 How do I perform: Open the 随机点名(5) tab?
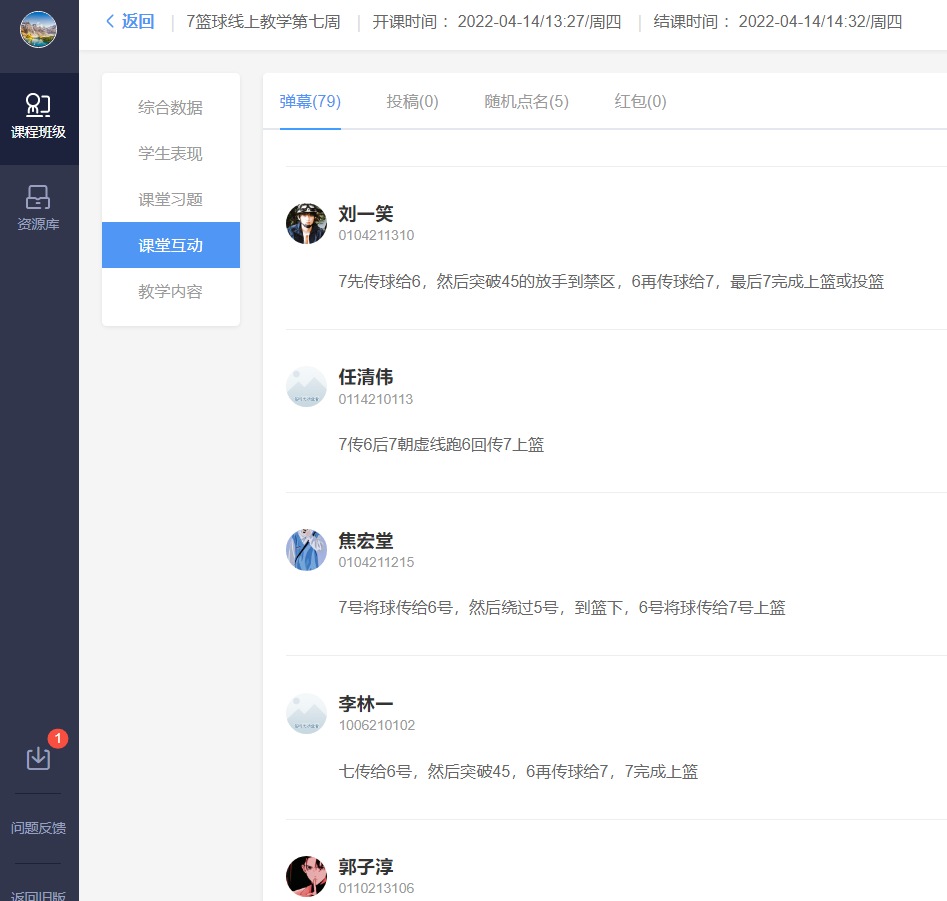(x=526, y=101)
